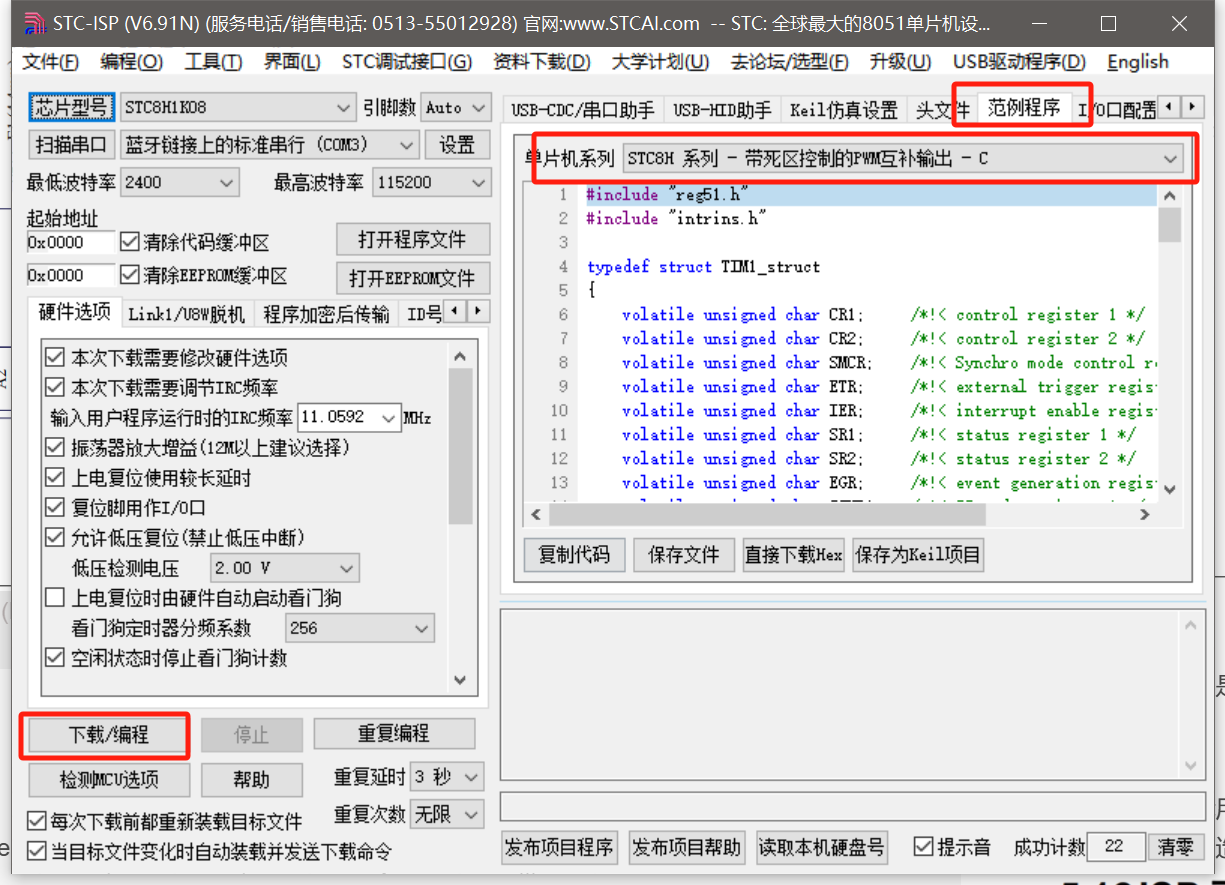Switch language via English menu
Viewport: 1225px width, 885px height.
point(1137,62)
